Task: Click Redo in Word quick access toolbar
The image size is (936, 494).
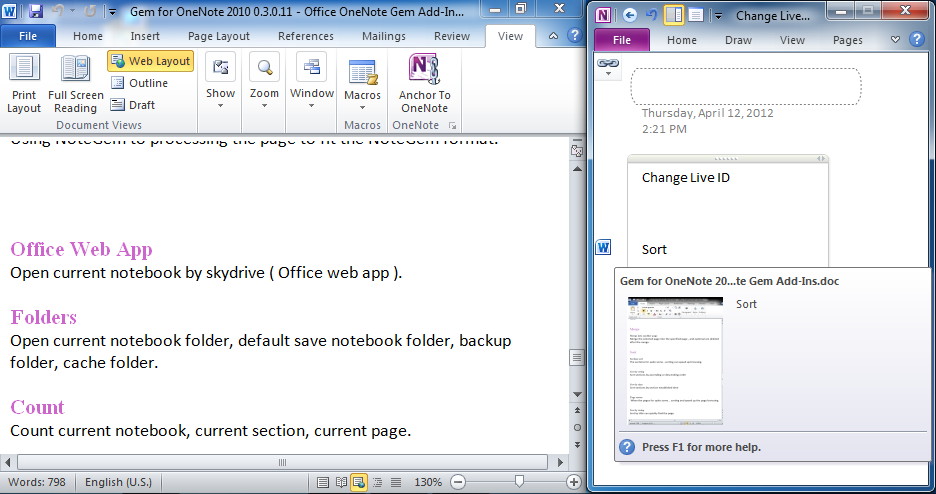Action: [x=90, y=11]
